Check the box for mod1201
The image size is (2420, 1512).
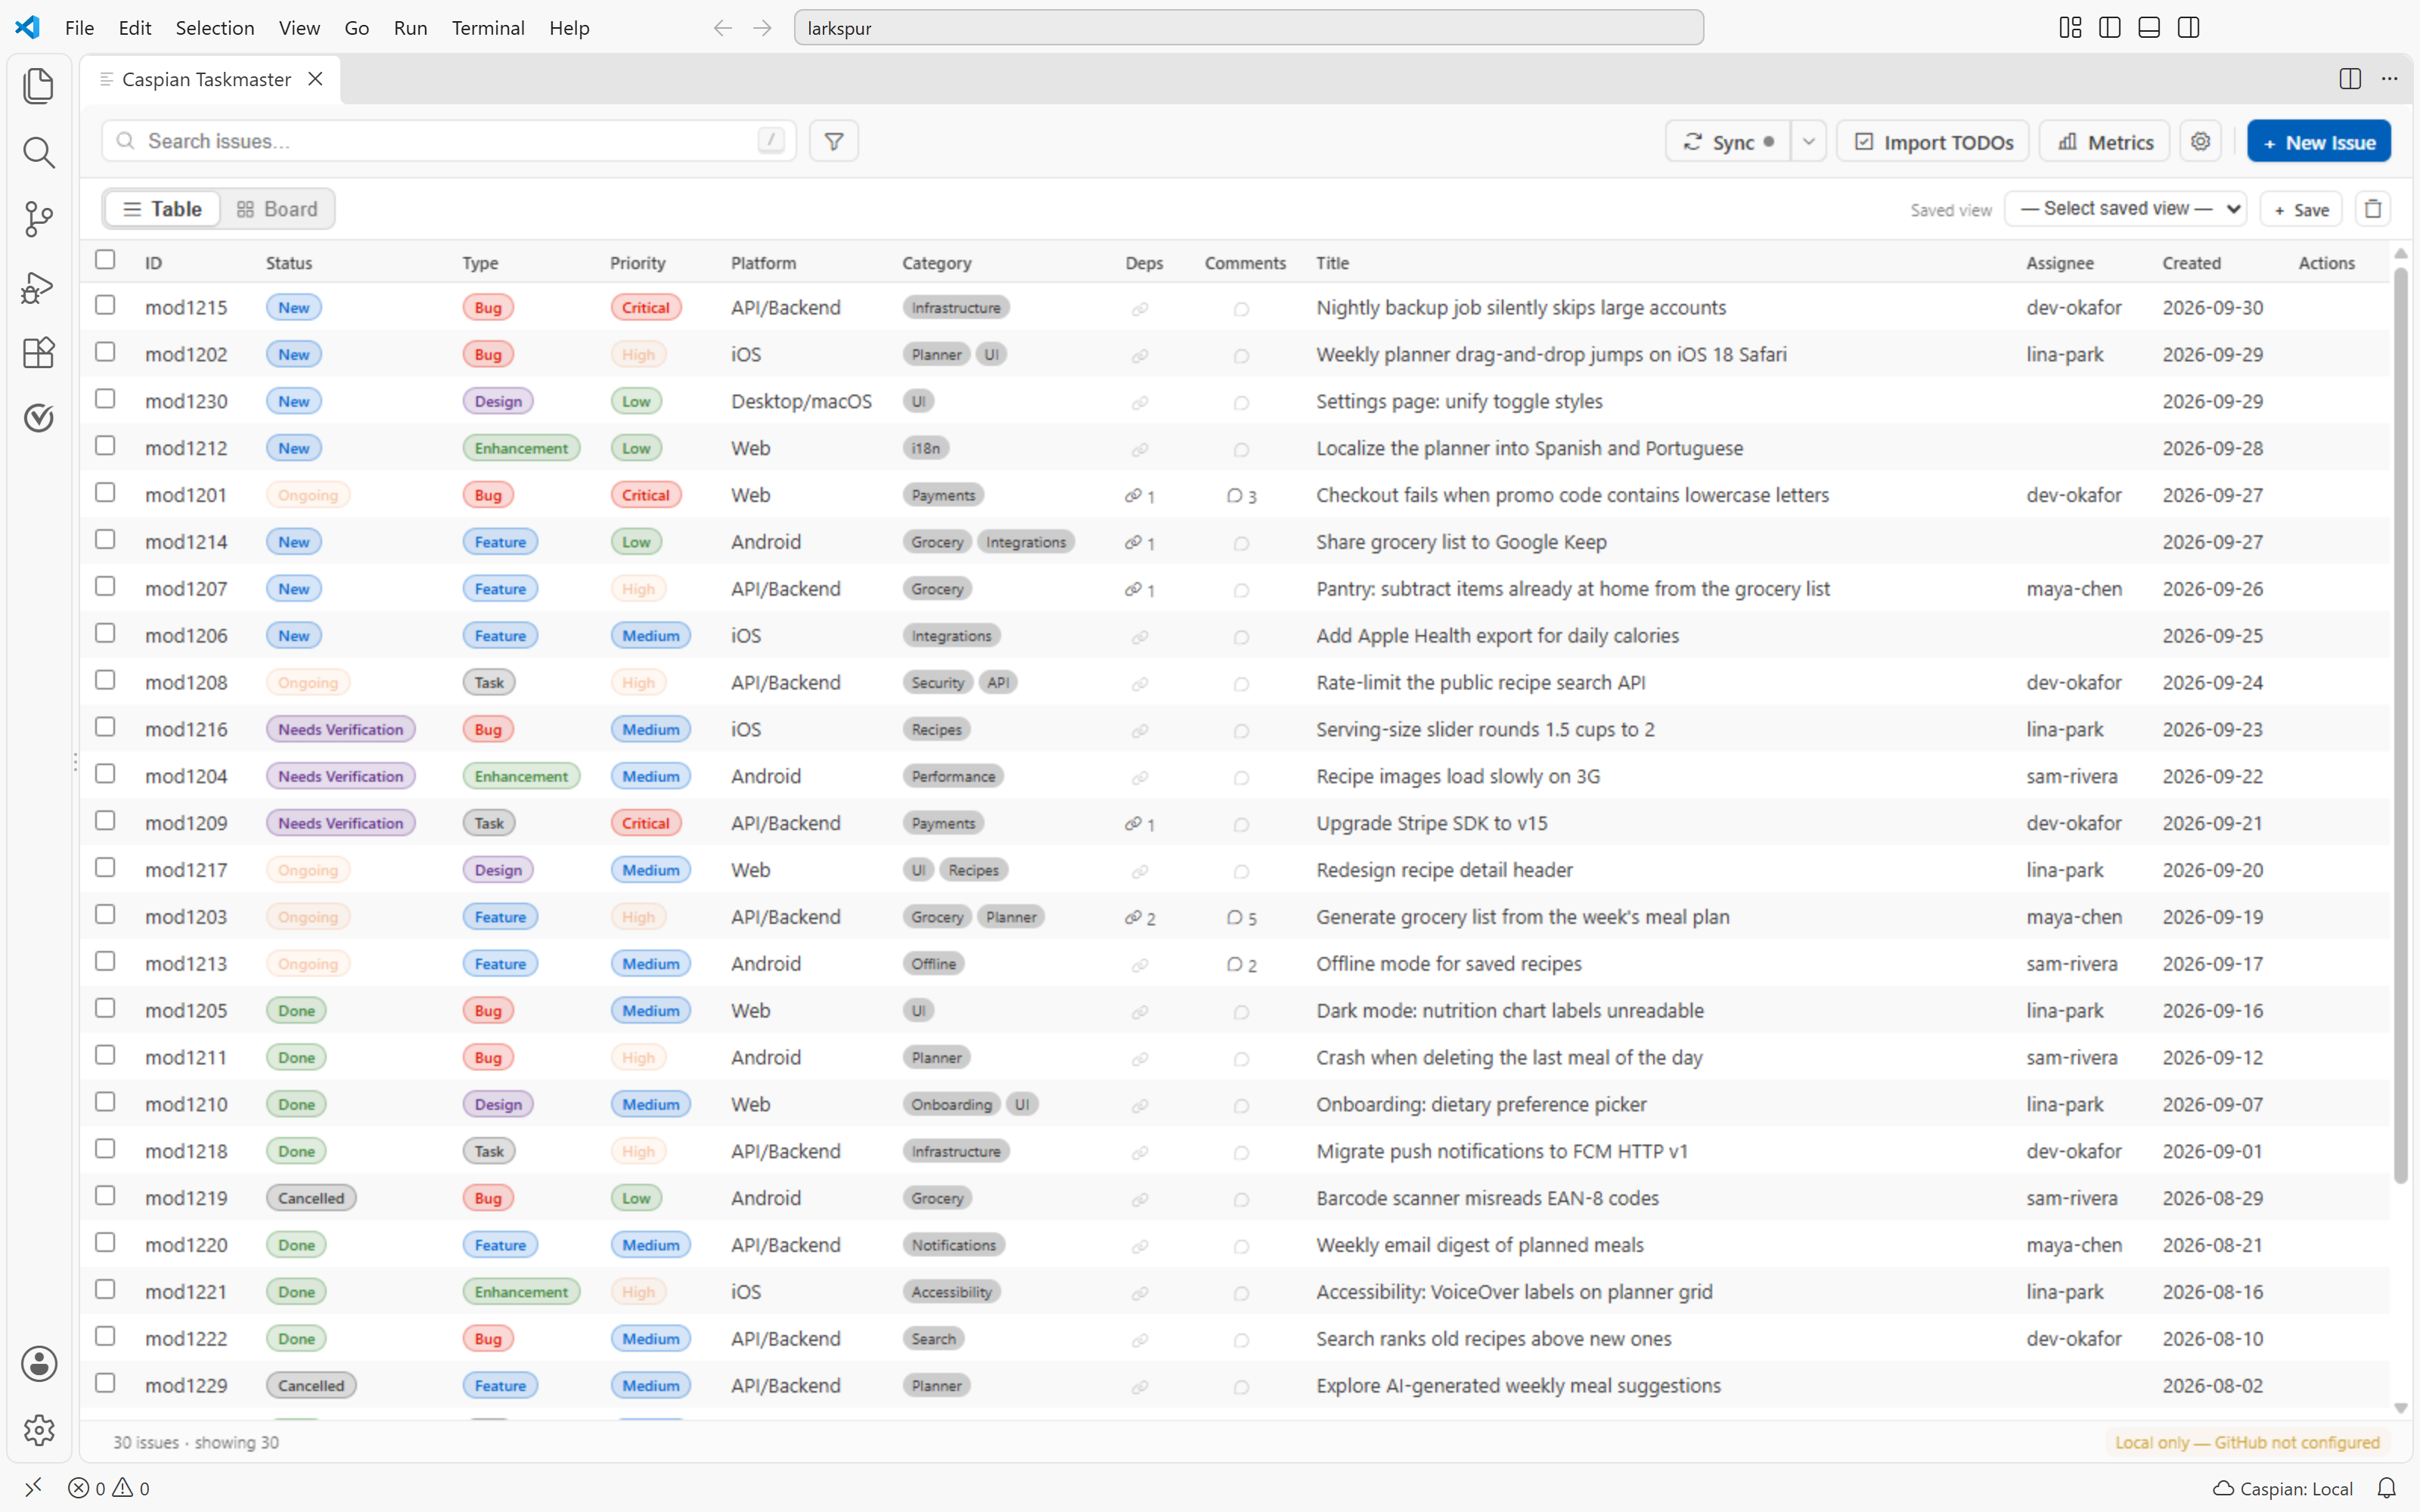click(105, 492)
